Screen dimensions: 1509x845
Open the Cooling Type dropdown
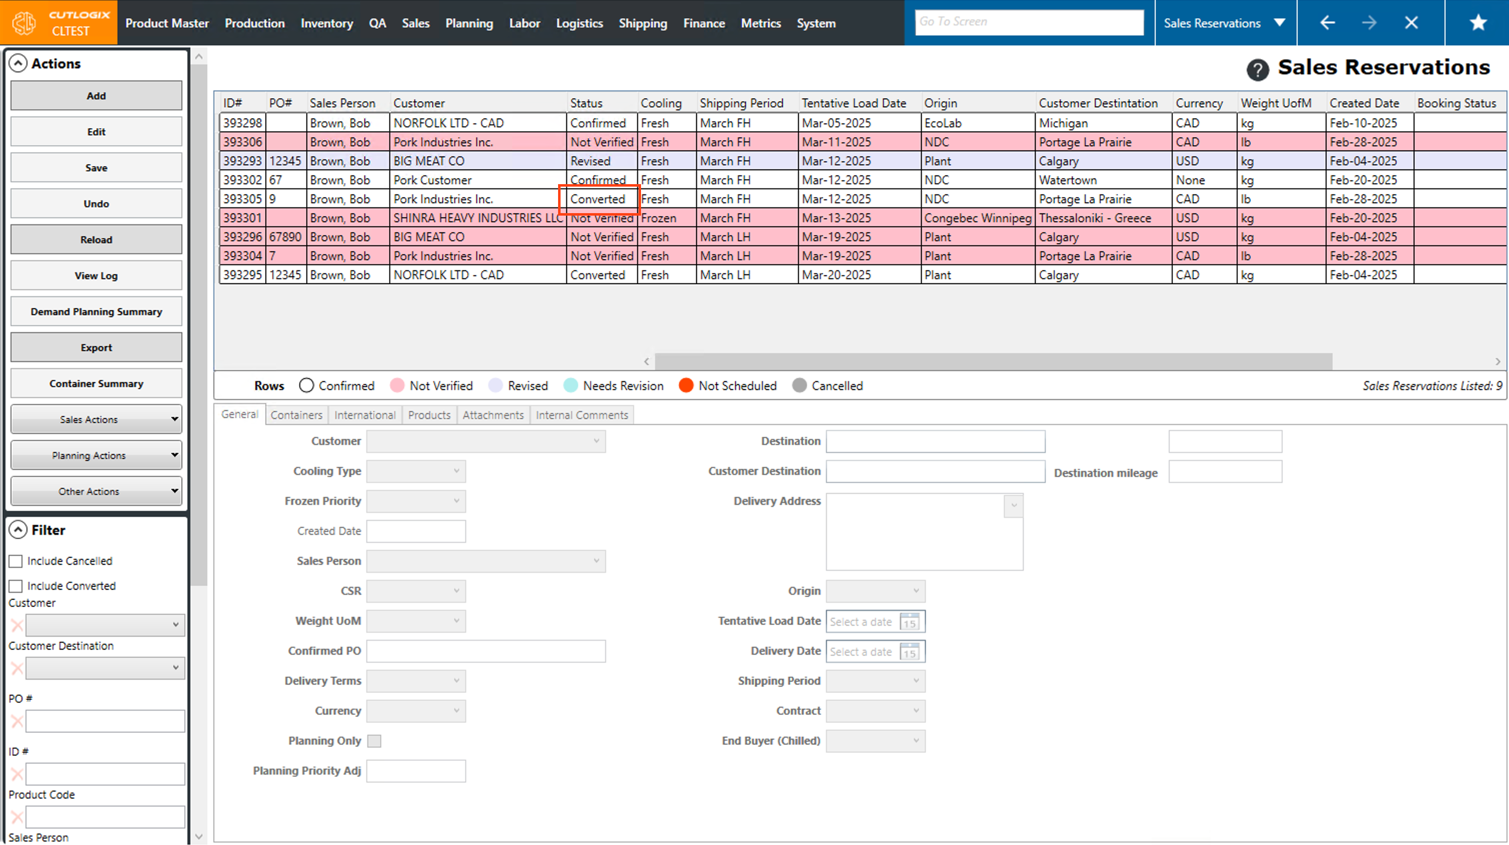pyautogui.click(x=416, y=471)
